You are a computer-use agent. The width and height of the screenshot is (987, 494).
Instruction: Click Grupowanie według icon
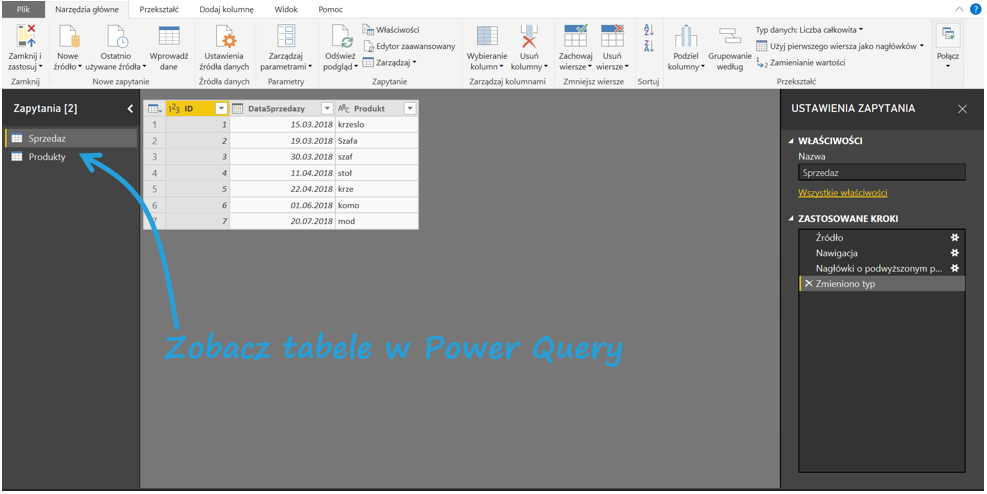click(729, 37)
